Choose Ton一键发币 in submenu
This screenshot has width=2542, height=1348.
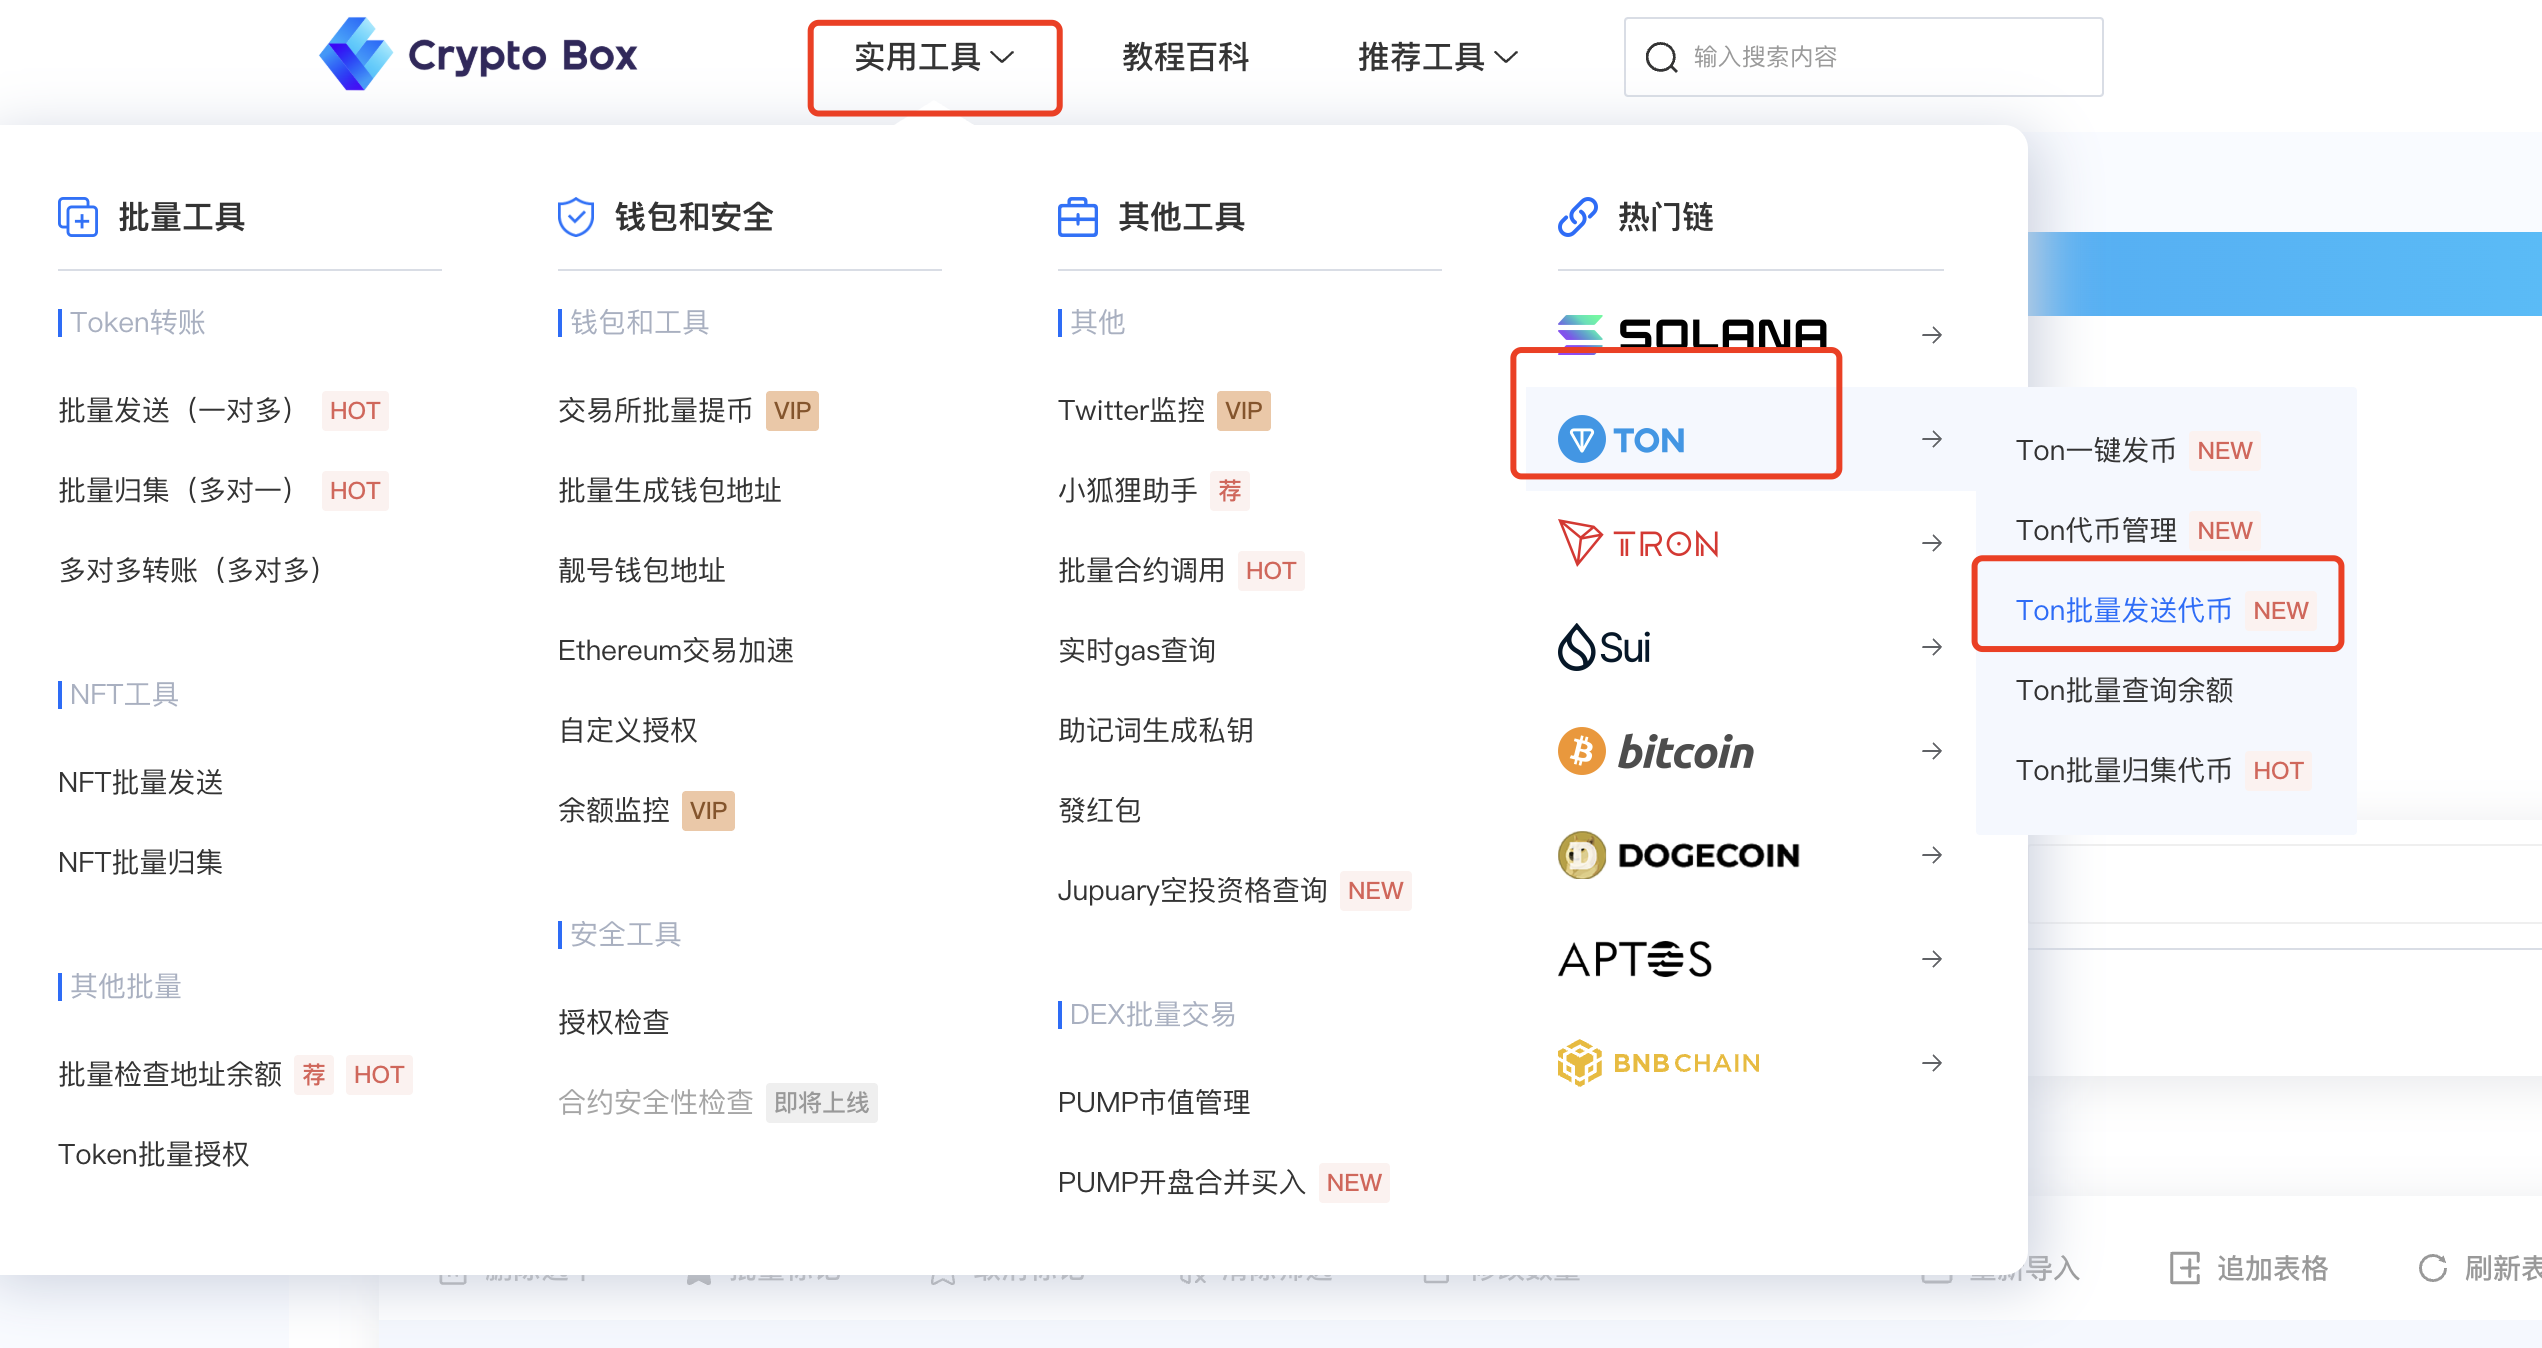pyautogui.click(x=2095, y=450)
